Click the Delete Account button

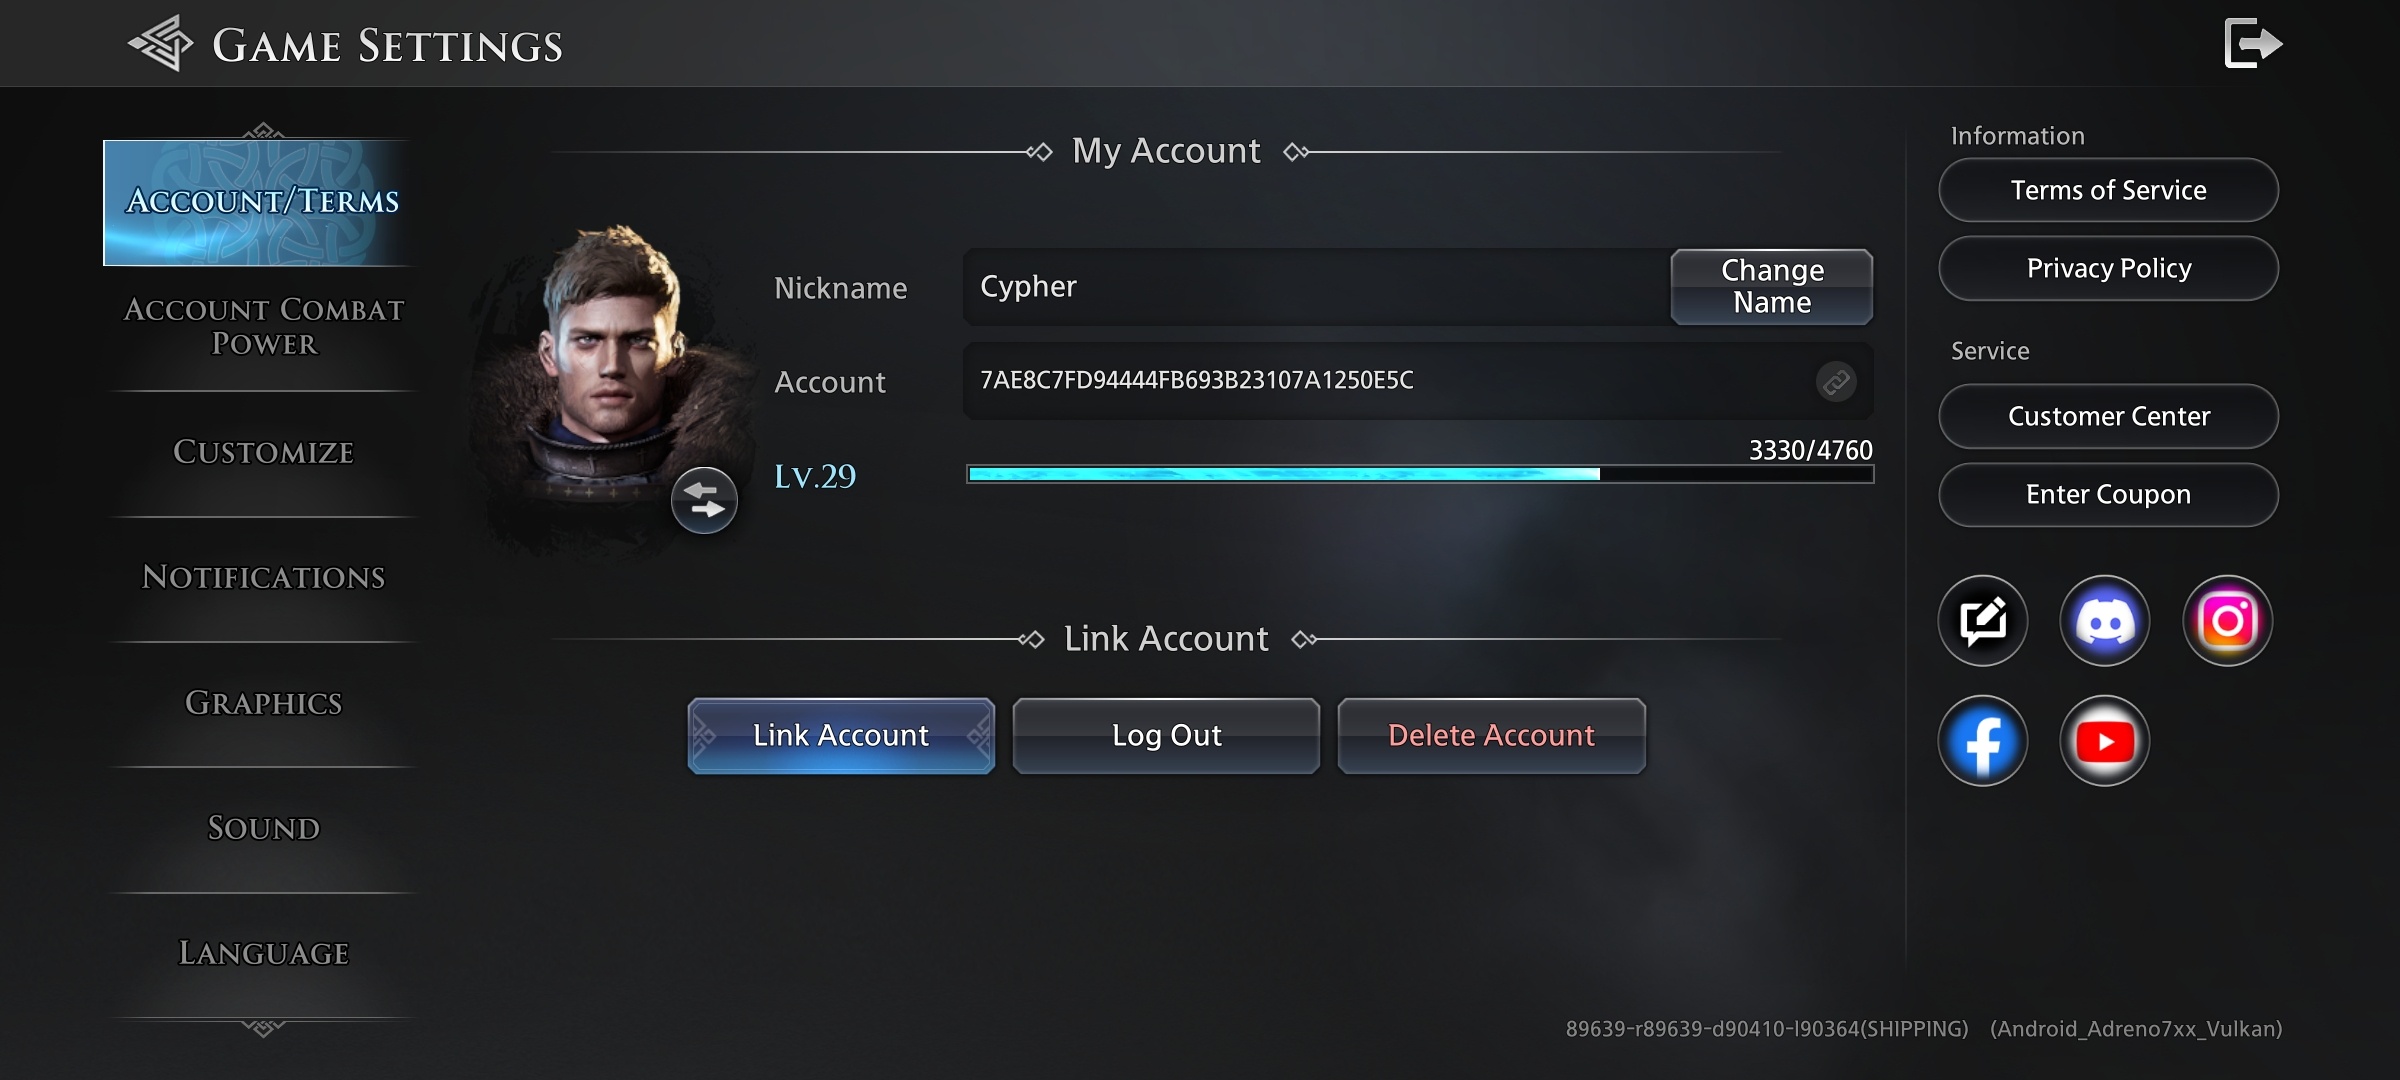pos(1491,734)
